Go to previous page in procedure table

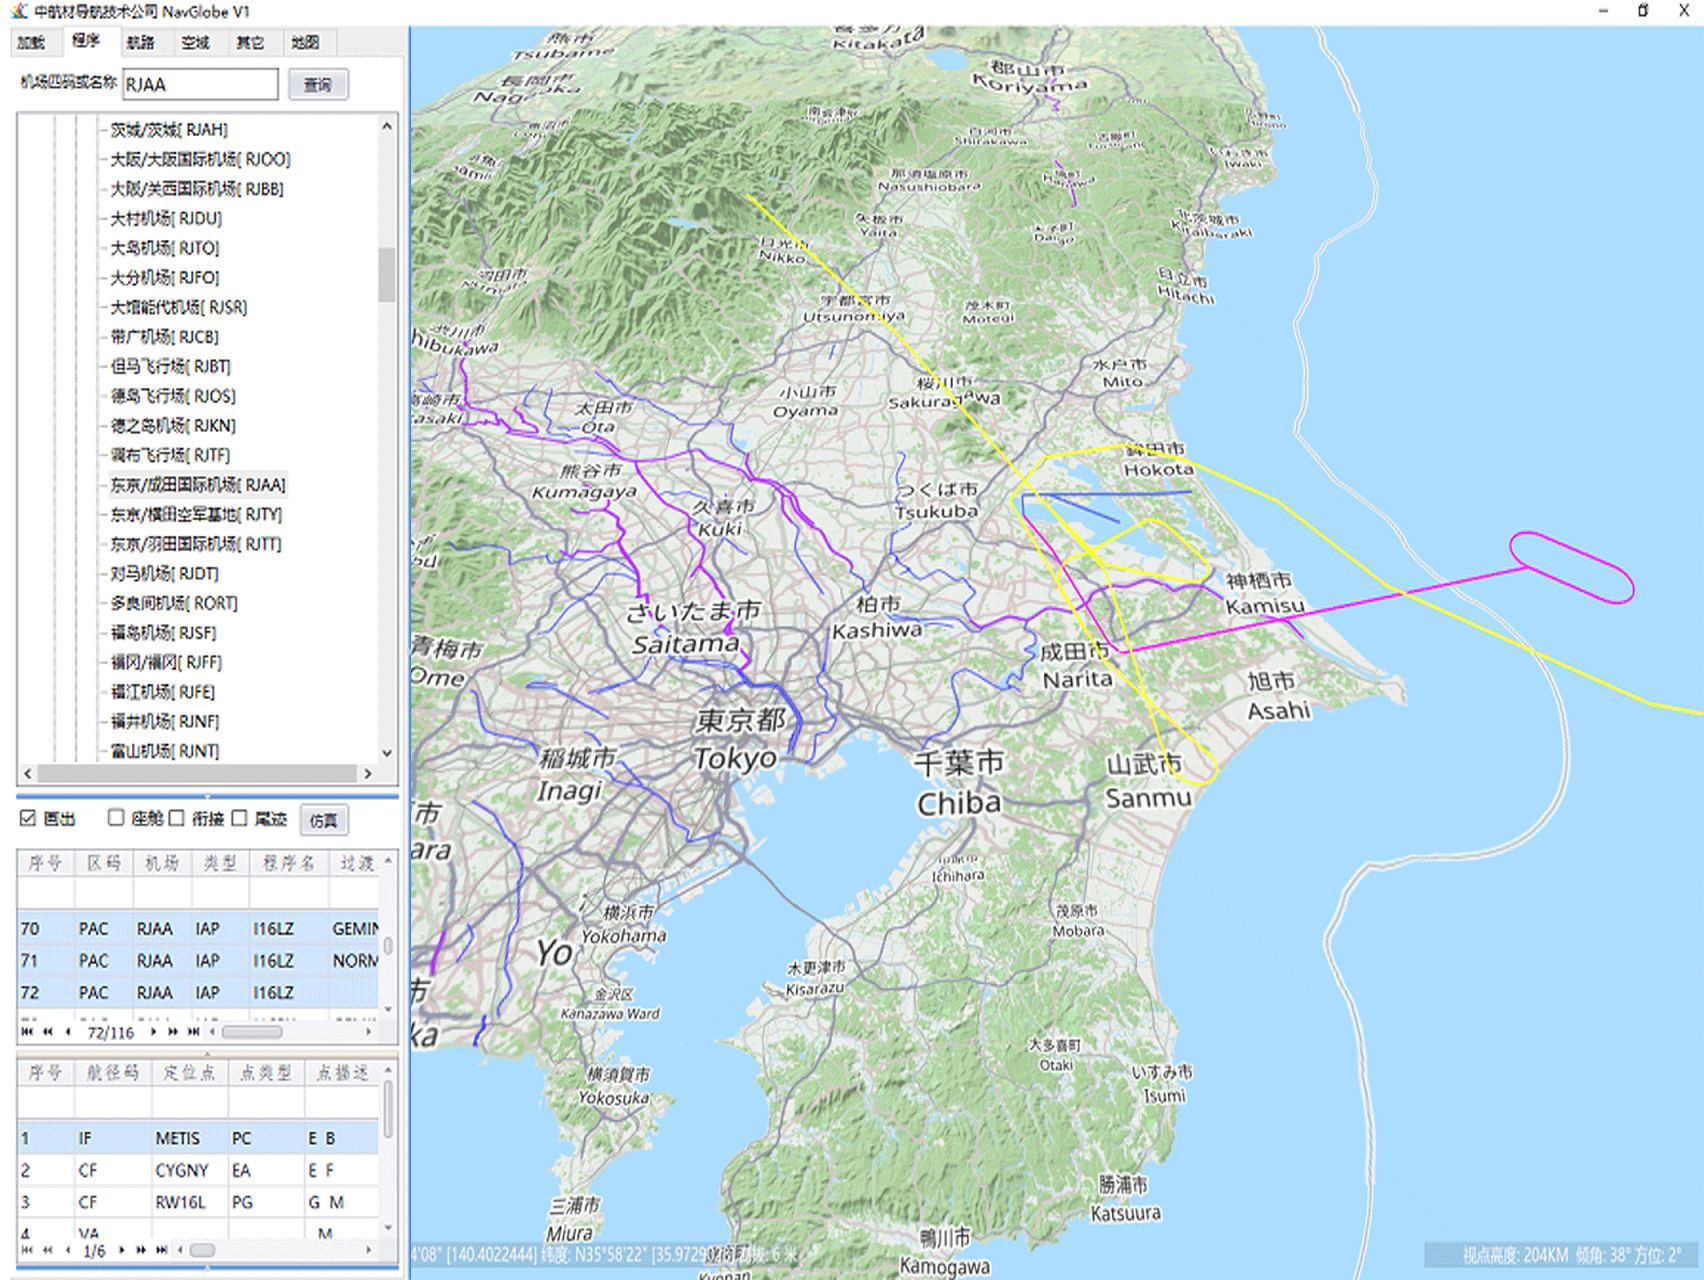tap(47, 1031)
